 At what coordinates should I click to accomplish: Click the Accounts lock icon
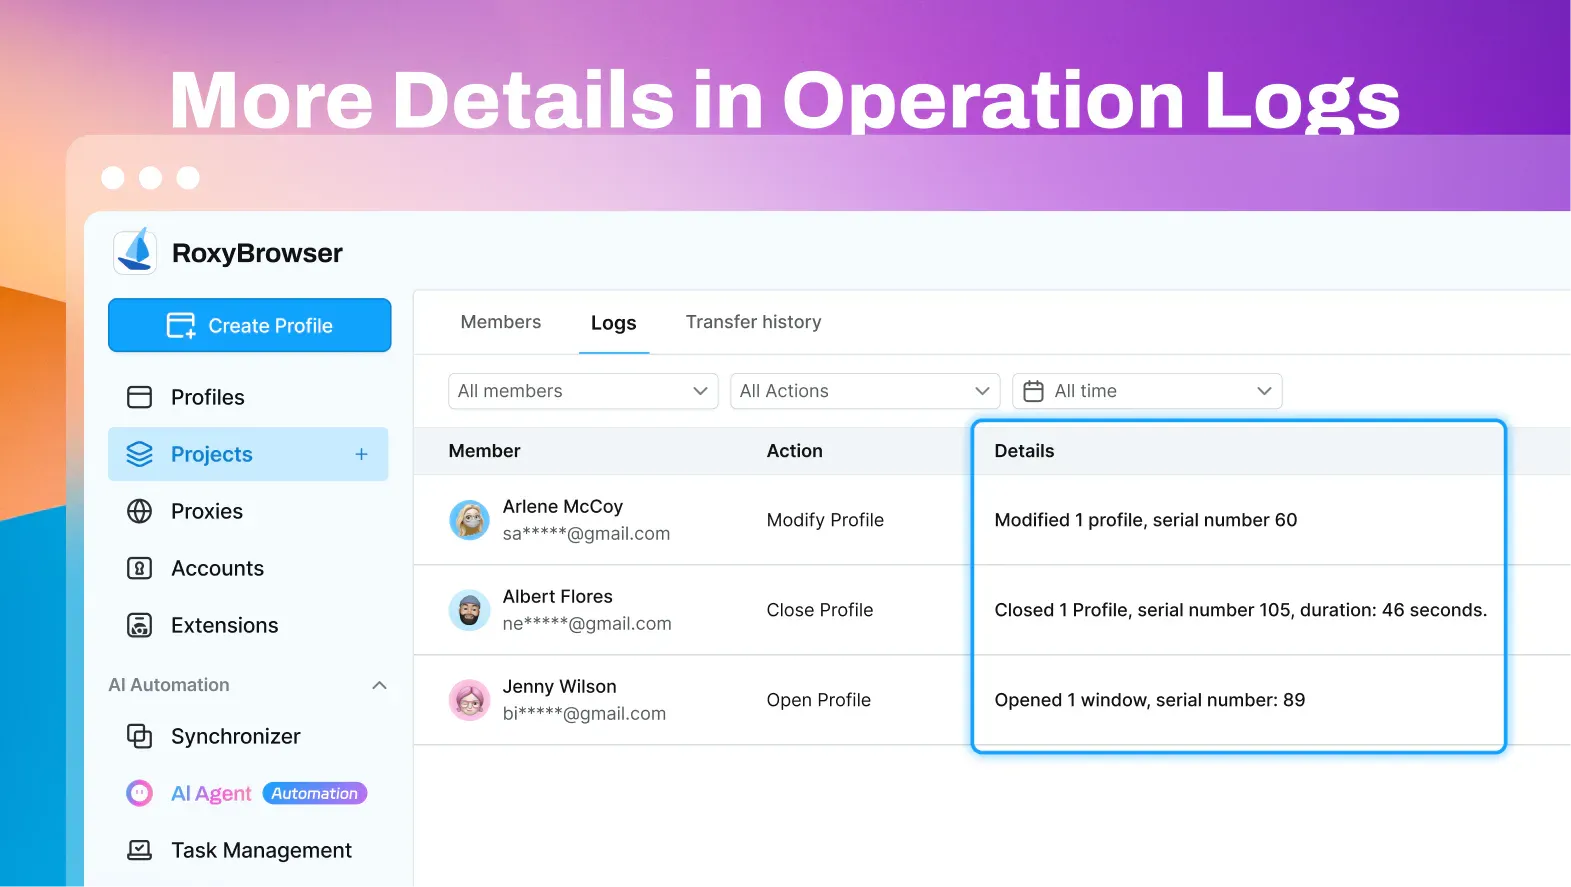(x=140, y=568)
